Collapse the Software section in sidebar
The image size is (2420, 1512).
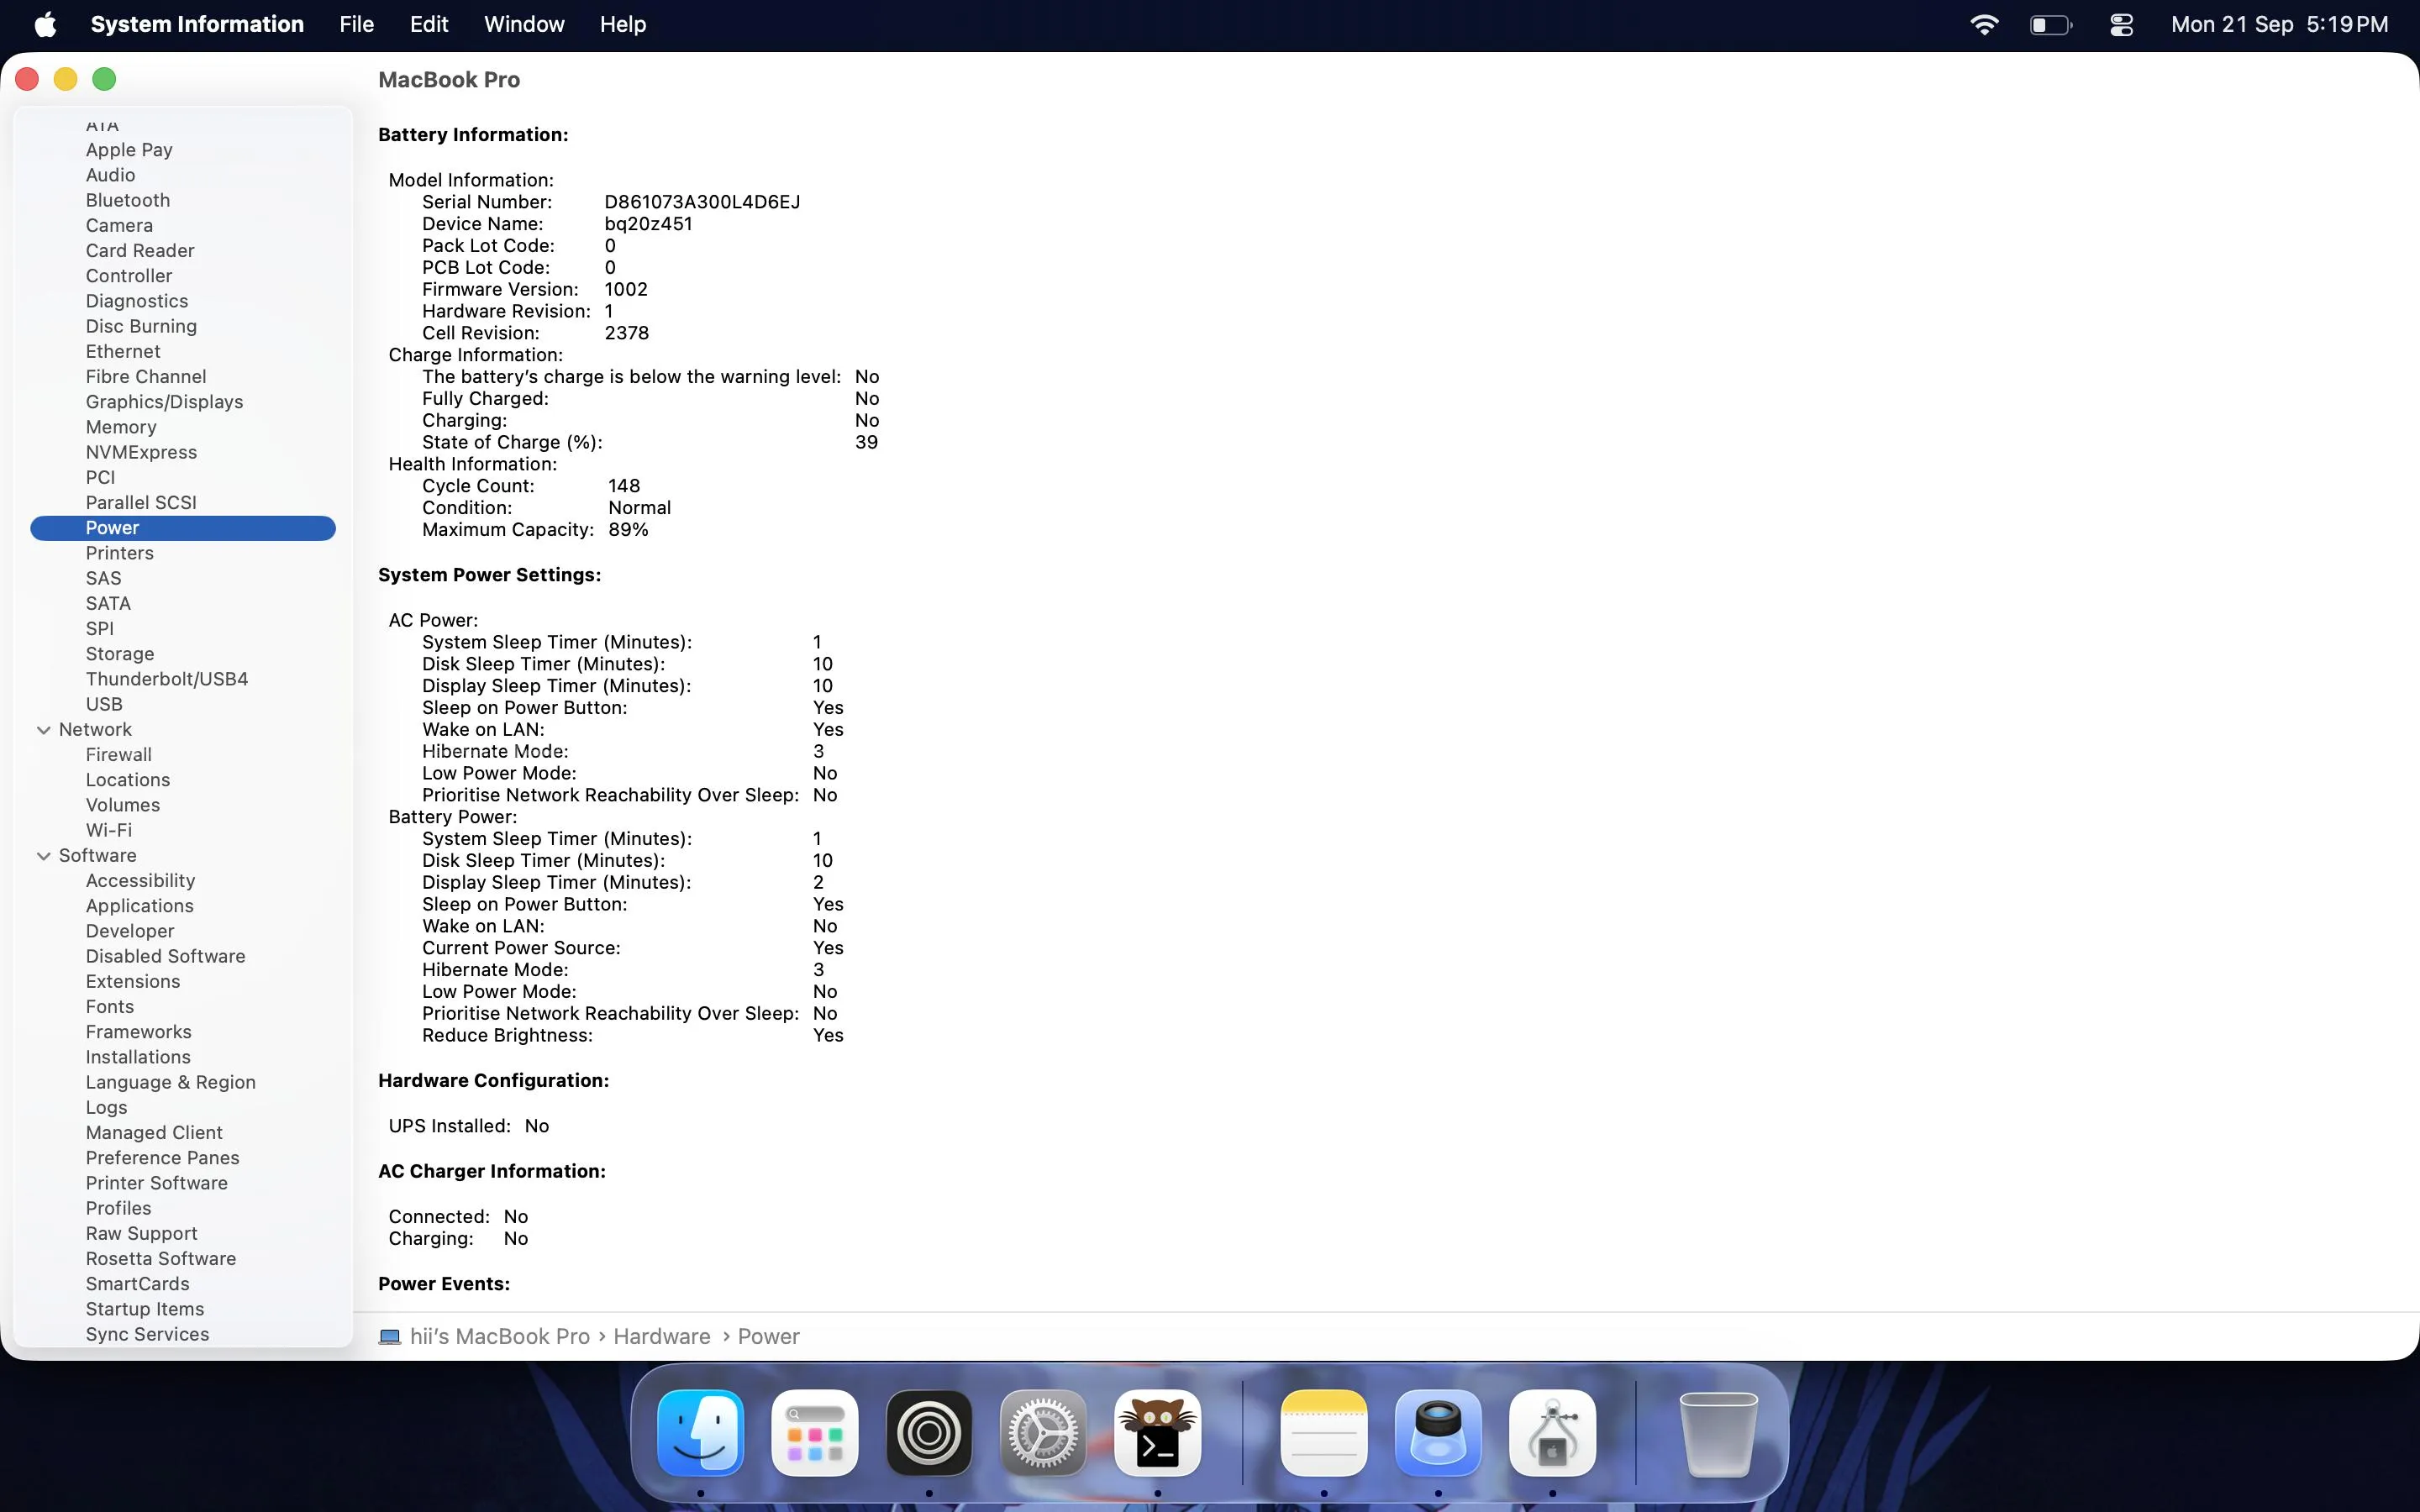tap(43, 856)
